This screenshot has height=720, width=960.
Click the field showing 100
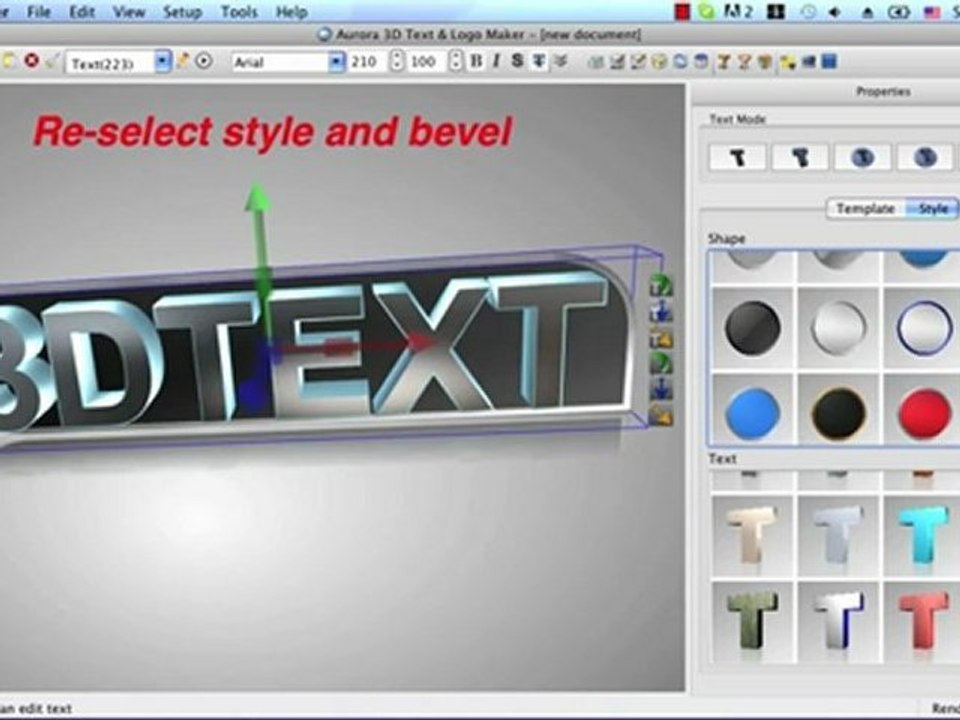click(425, 62)
